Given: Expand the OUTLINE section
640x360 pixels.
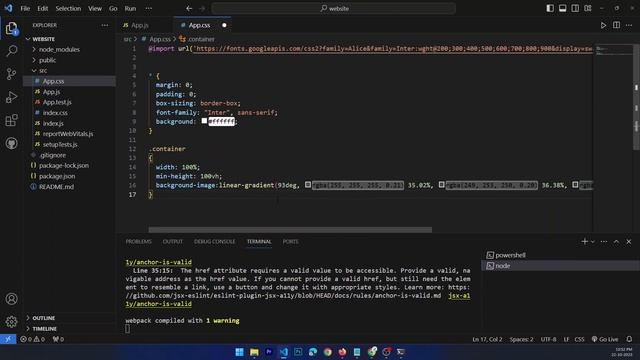Looking at the screenshot, I should tap(43, 318).
